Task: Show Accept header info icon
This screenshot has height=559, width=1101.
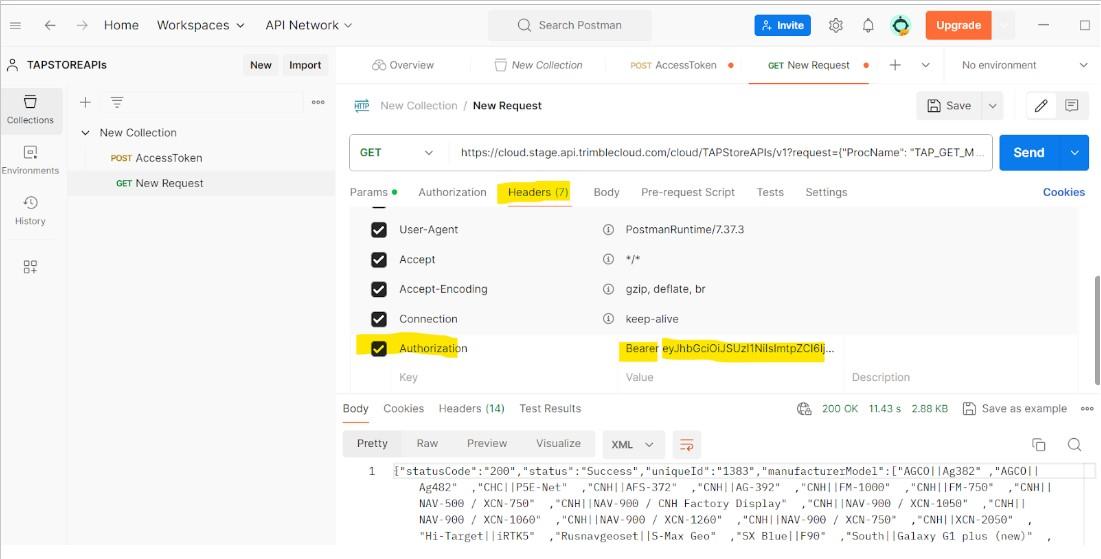Action: (x=609, y=259)
